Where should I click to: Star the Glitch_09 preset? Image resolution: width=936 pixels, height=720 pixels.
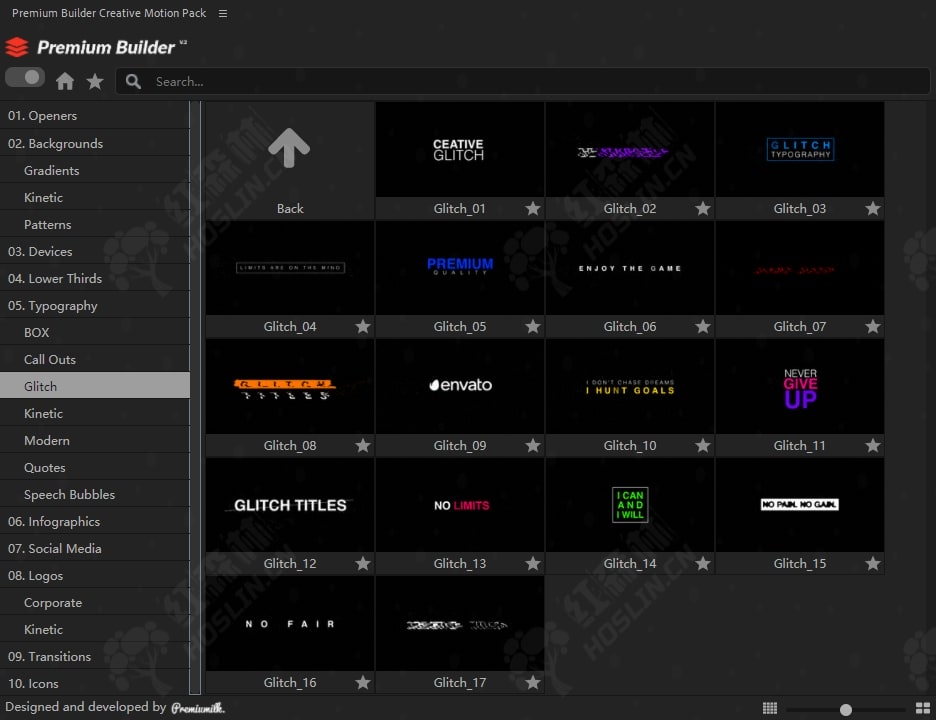(533, 445)
